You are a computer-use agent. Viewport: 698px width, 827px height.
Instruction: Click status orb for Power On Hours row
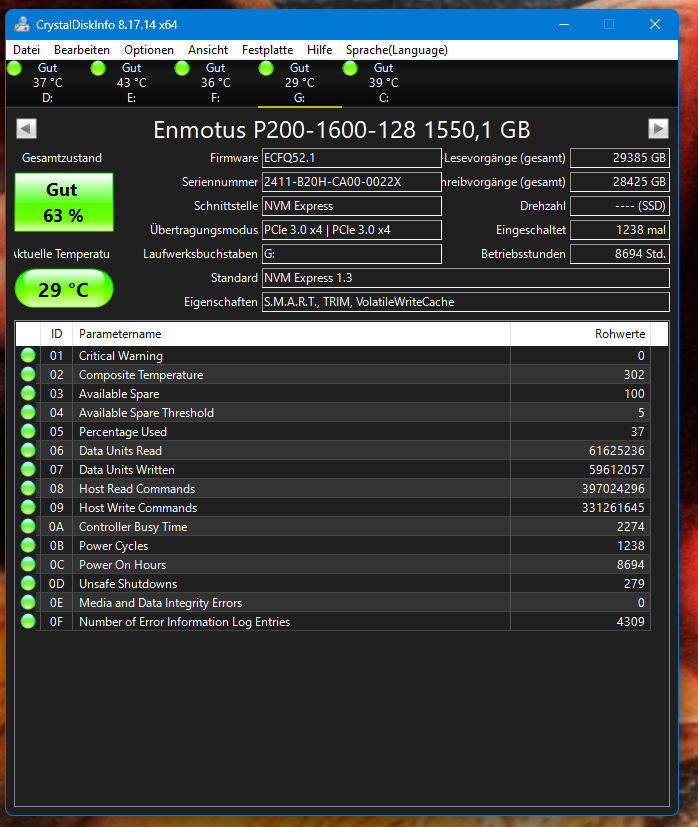(x=28, y=564)
